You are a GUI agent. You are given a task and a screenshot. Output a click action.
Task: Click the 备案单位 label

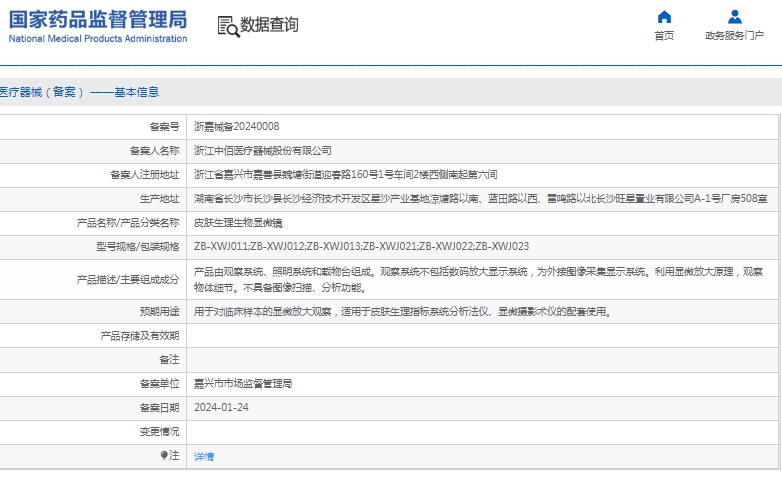pos(160,384)
